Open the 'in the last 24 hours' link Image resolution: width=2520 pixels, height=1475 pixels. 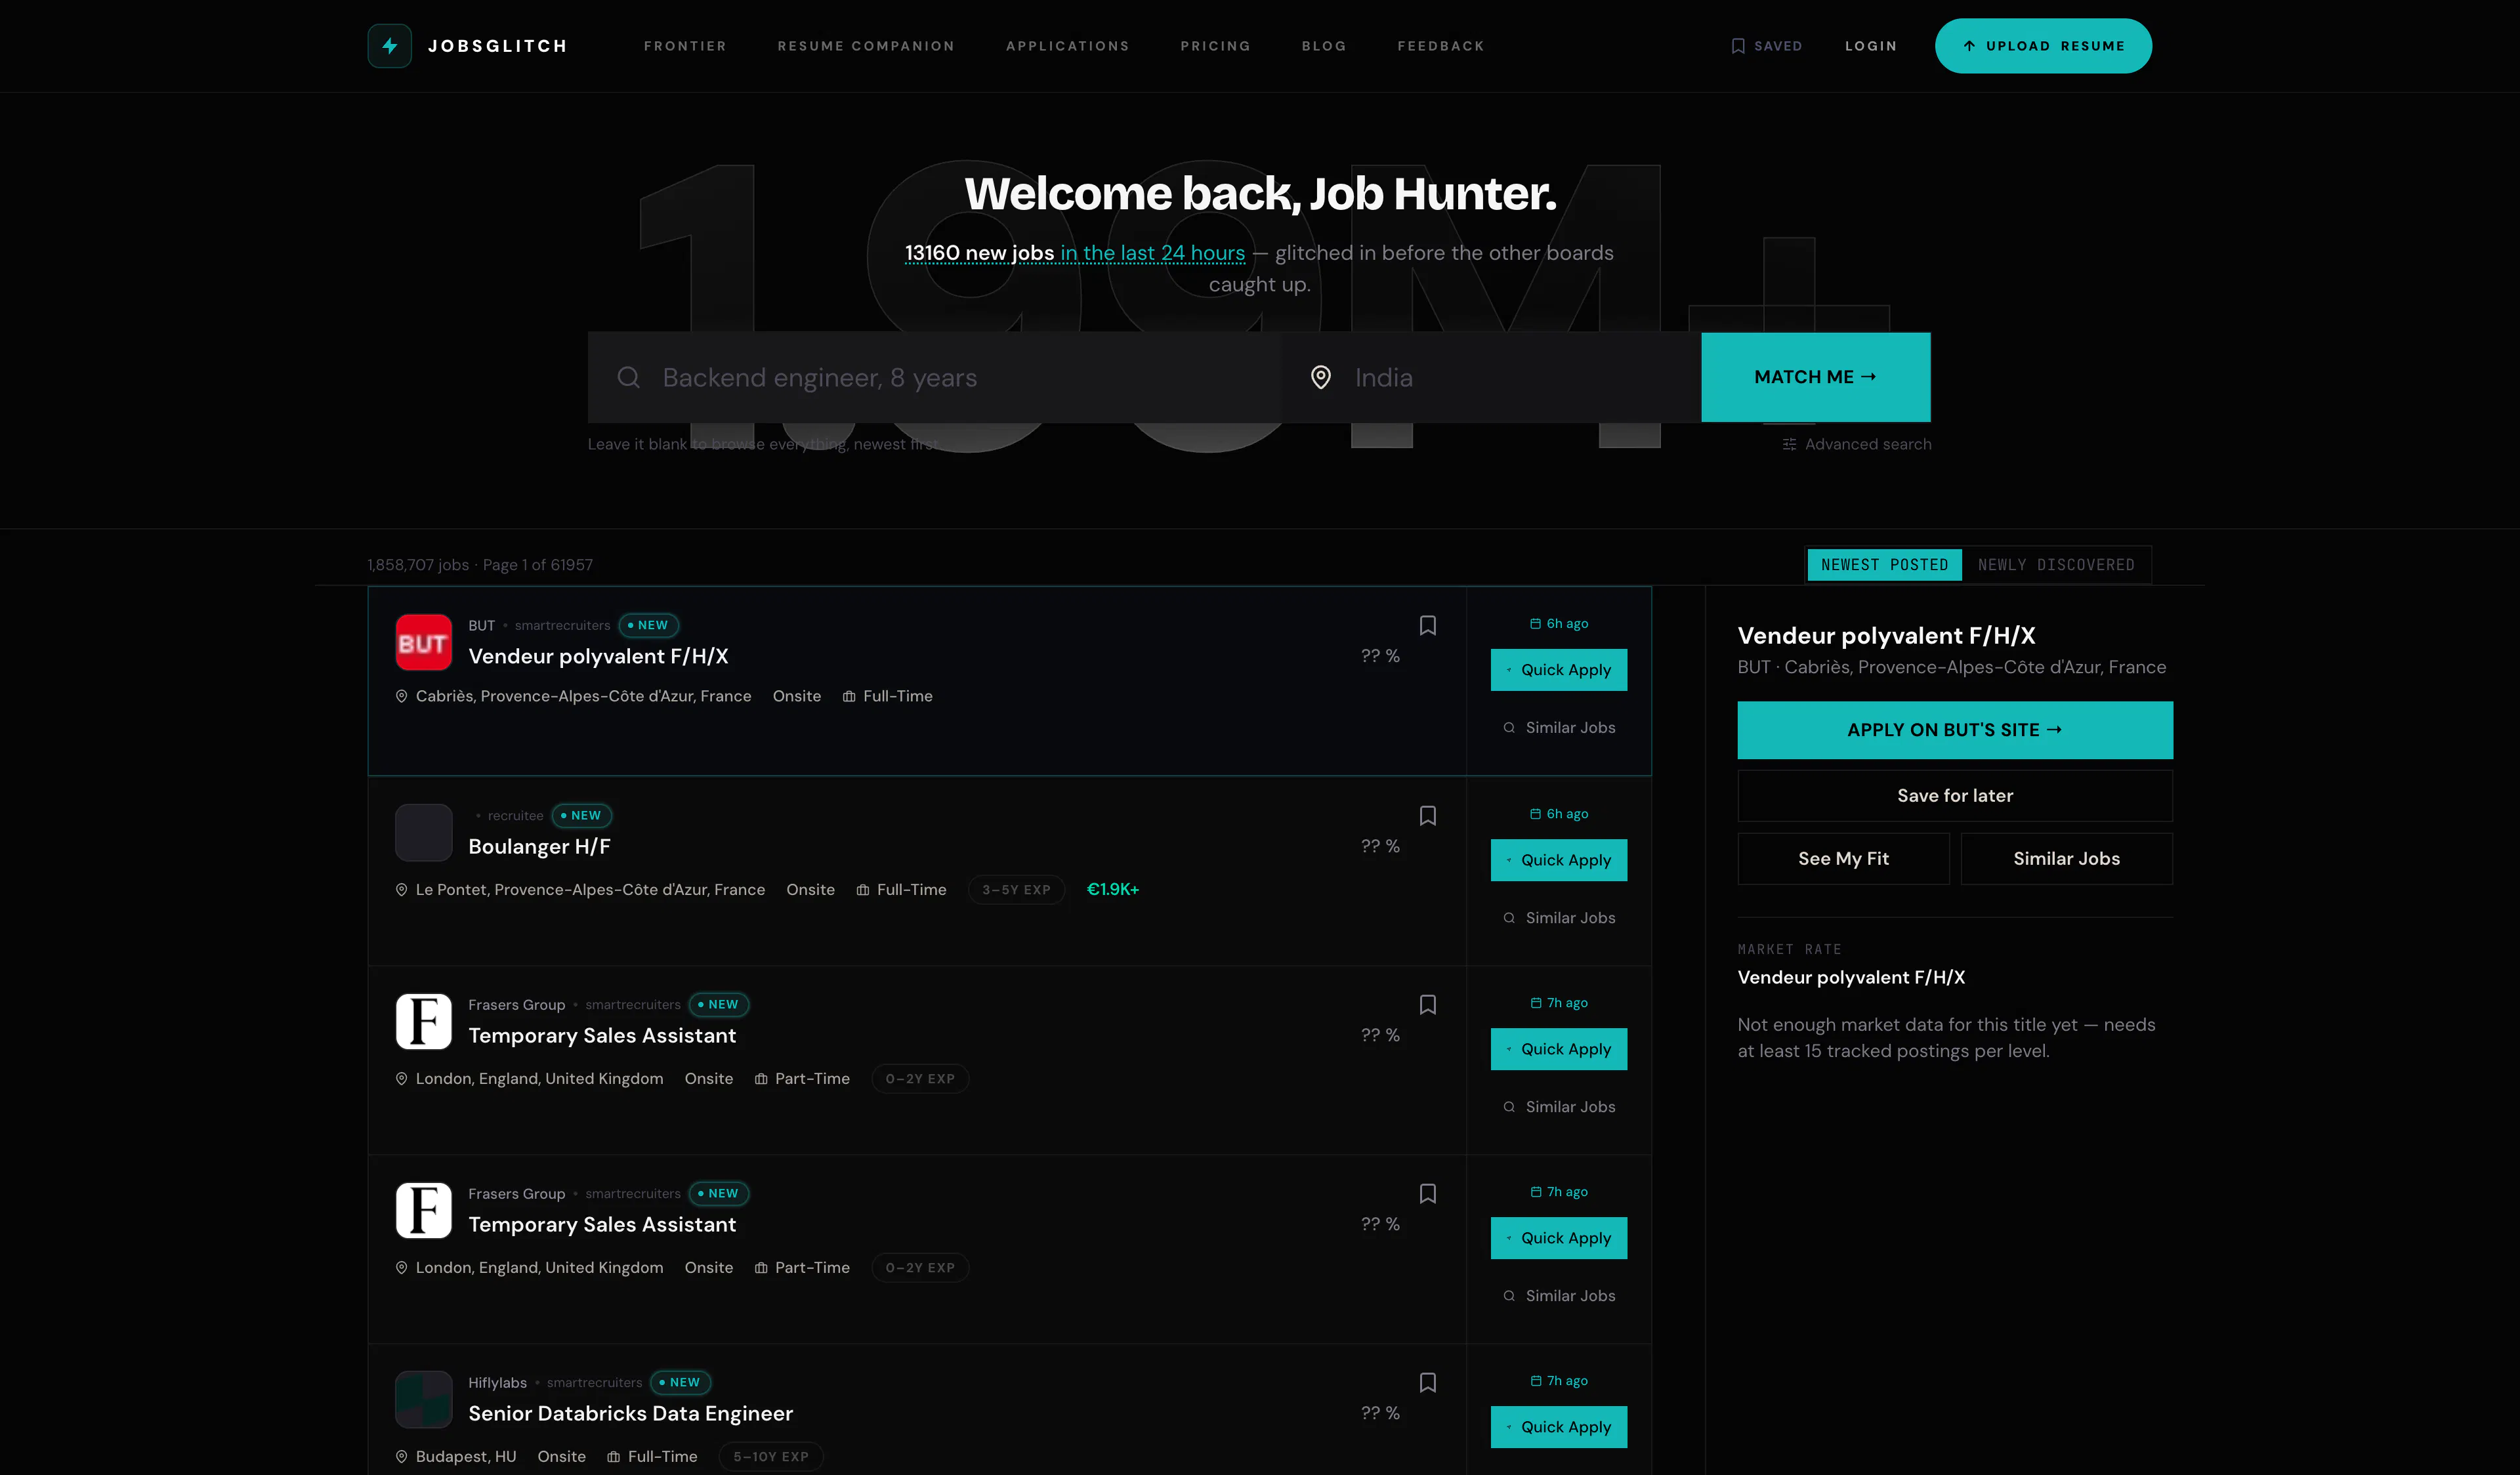pyautogui.click(x=1153, y=253)
